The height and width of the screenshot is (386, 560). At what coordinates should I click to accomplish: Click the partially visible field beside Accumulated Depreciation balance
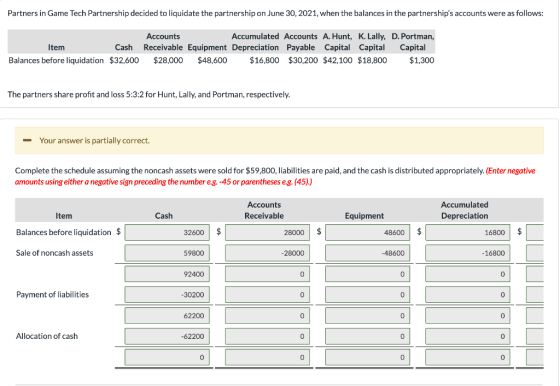coord(535,232)
